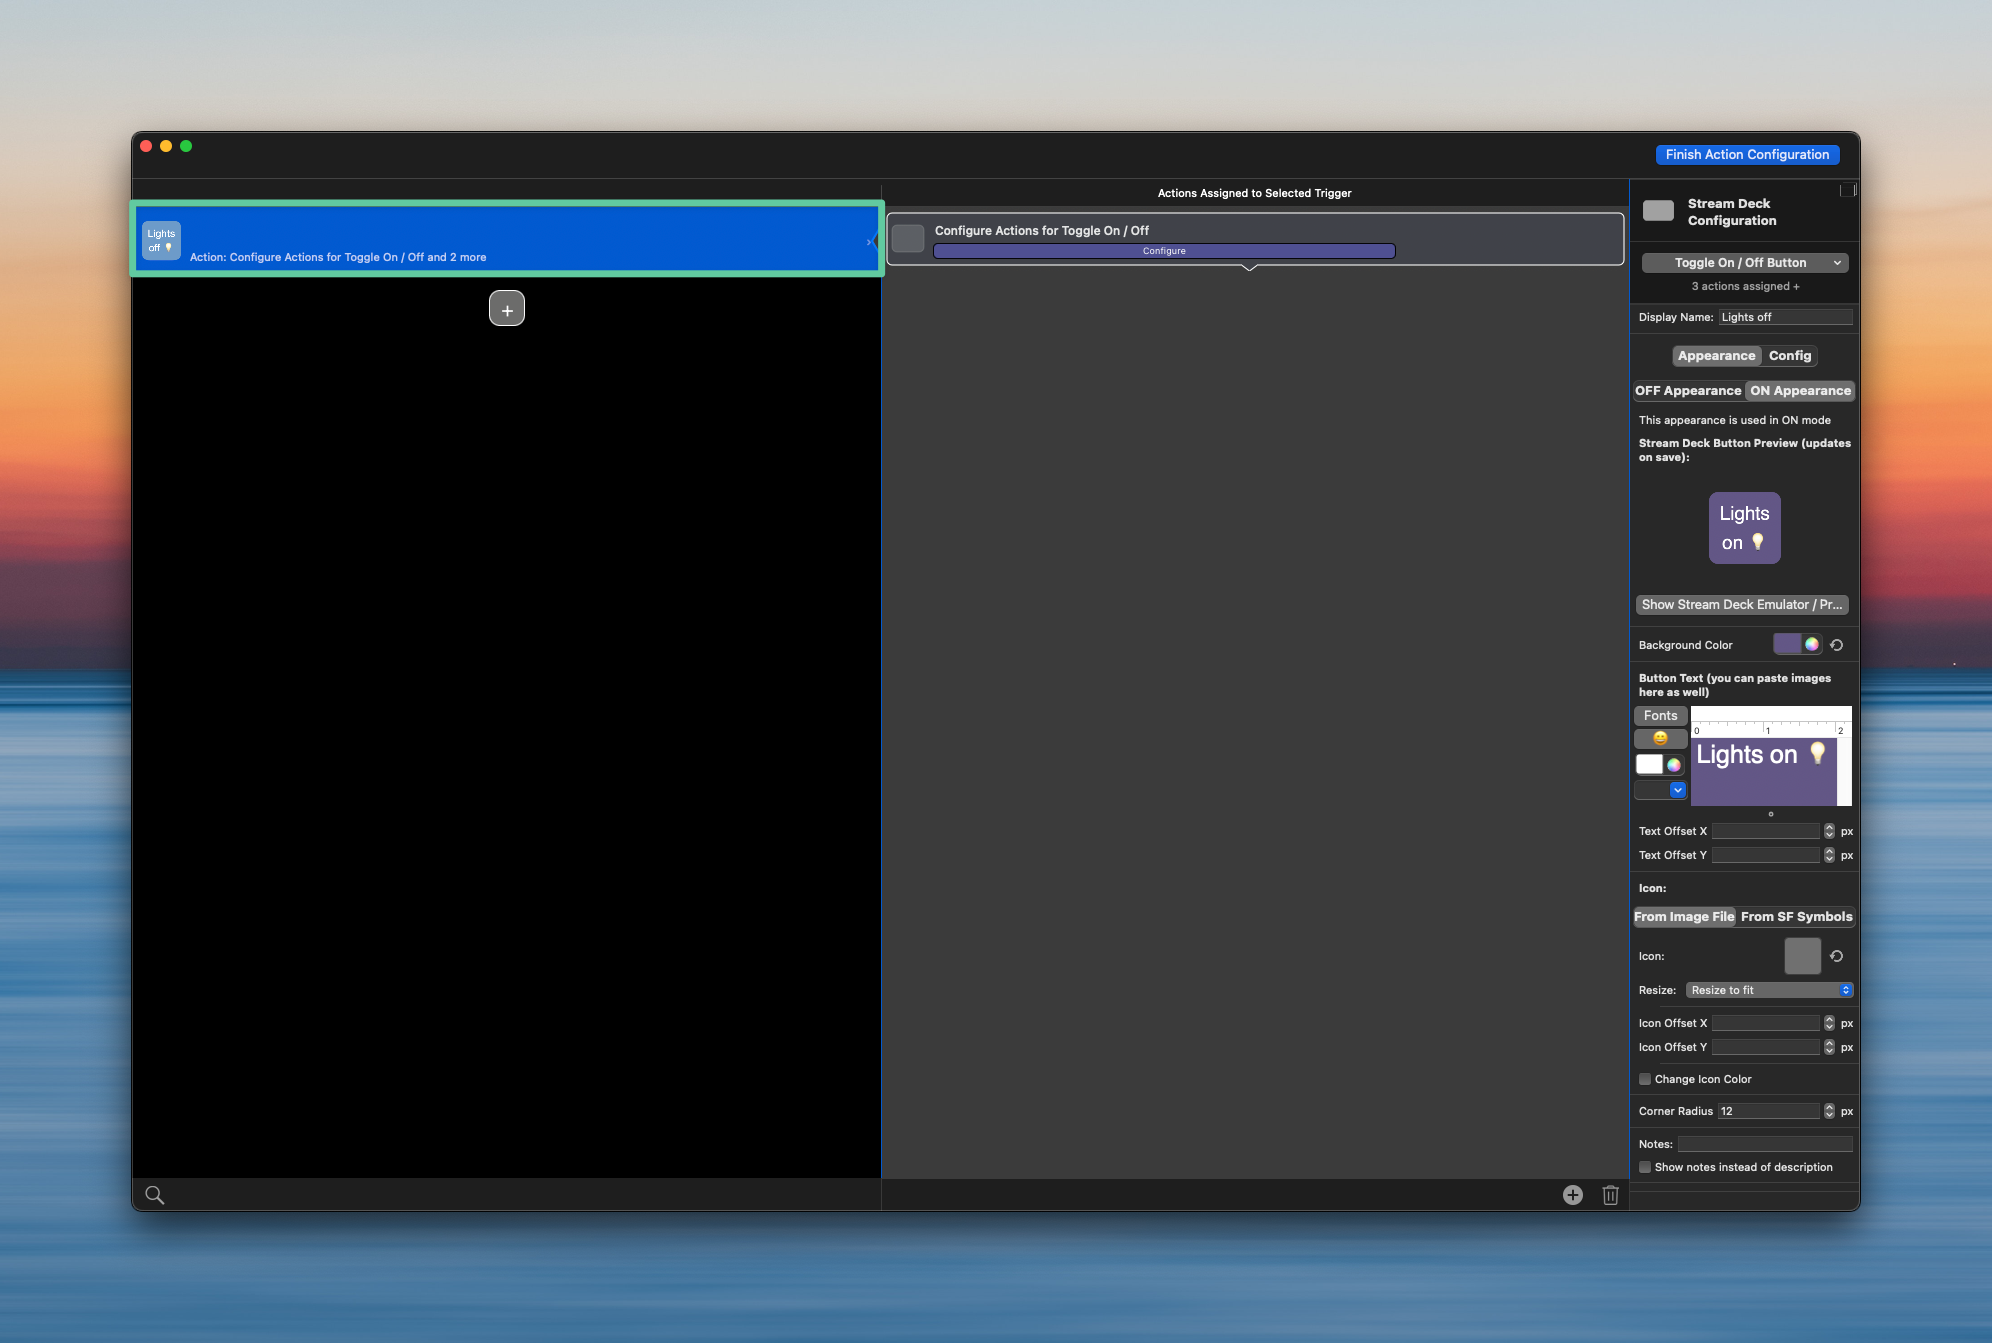The height and width of the screenshot is (1343, 1992).
Task: Click the search magnifier icon at bottom left
Action: point(154,1195)
